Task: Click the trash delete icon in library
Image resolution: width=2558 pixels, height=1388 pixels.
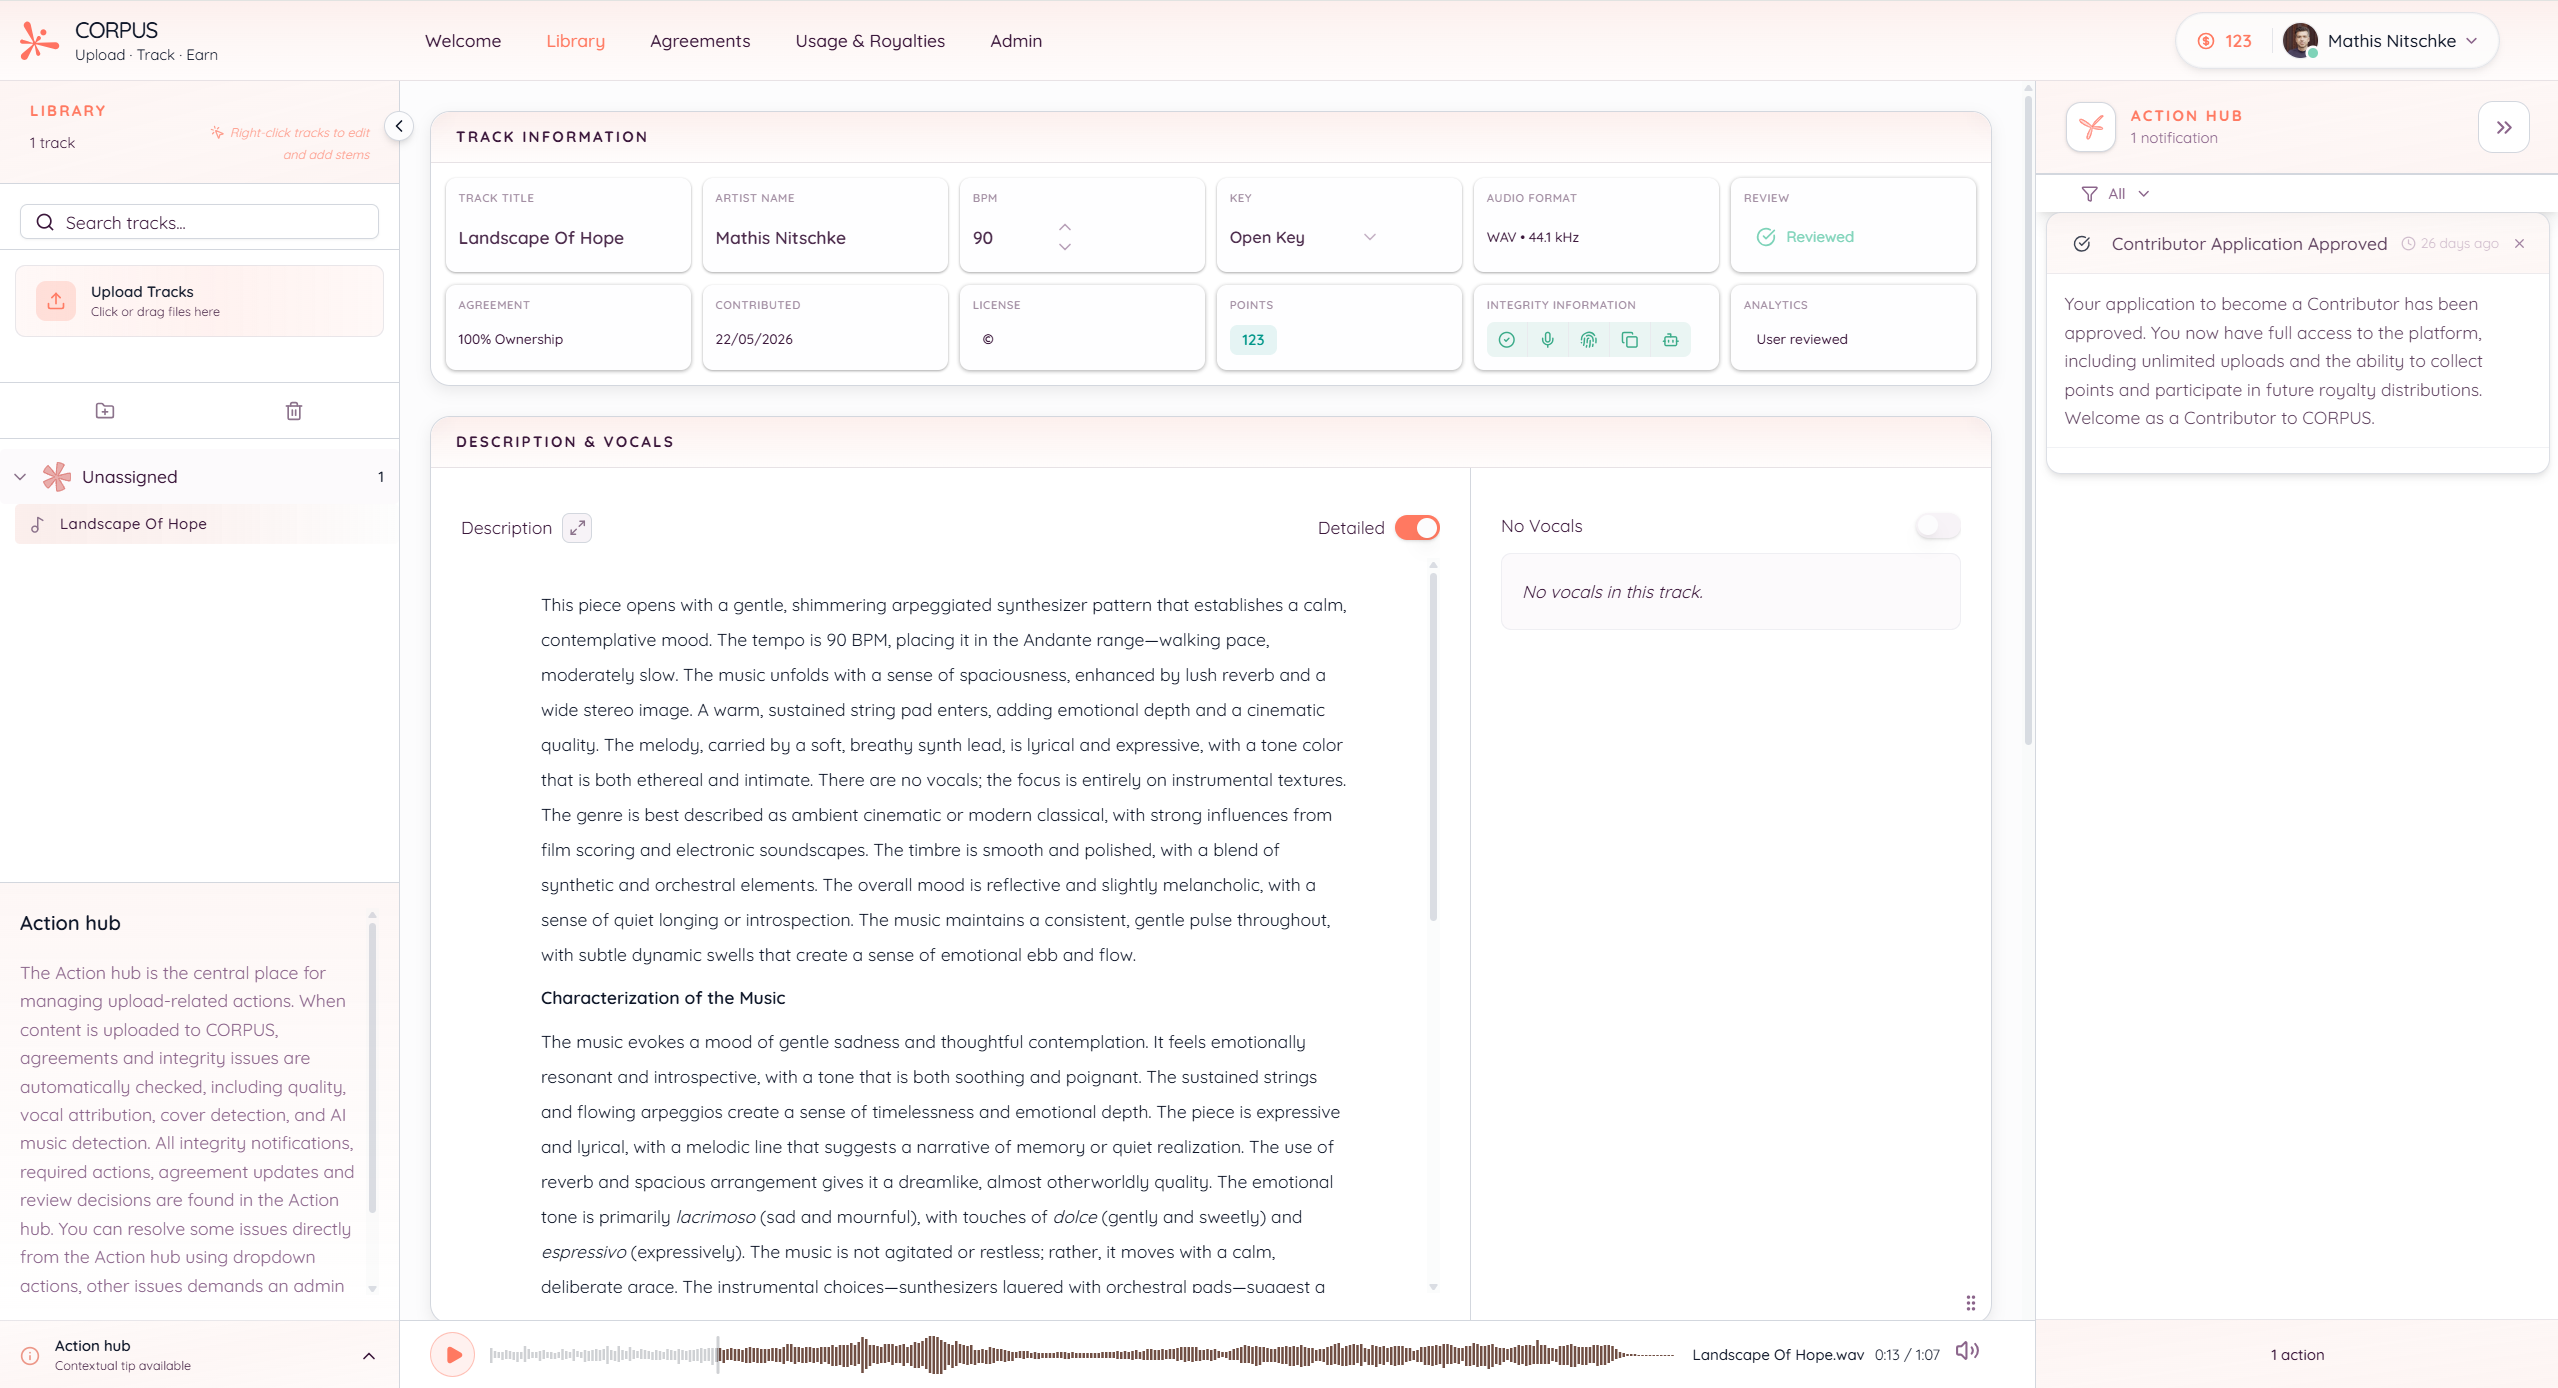Action: 294,411
